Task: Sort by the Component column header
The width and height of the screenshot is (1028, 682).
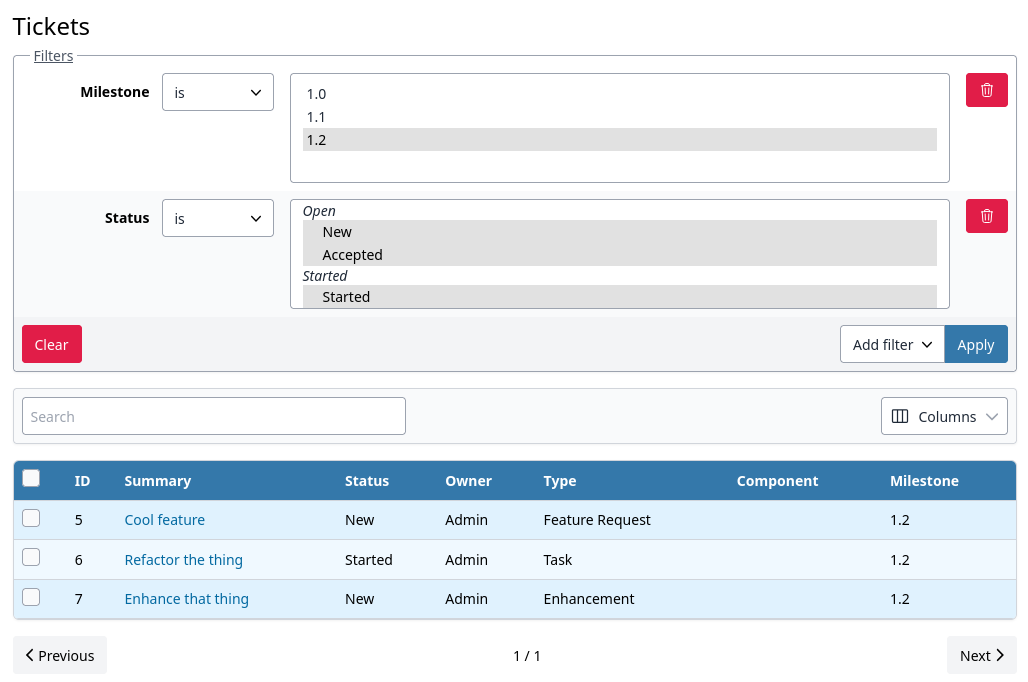Action: point(777,481)
